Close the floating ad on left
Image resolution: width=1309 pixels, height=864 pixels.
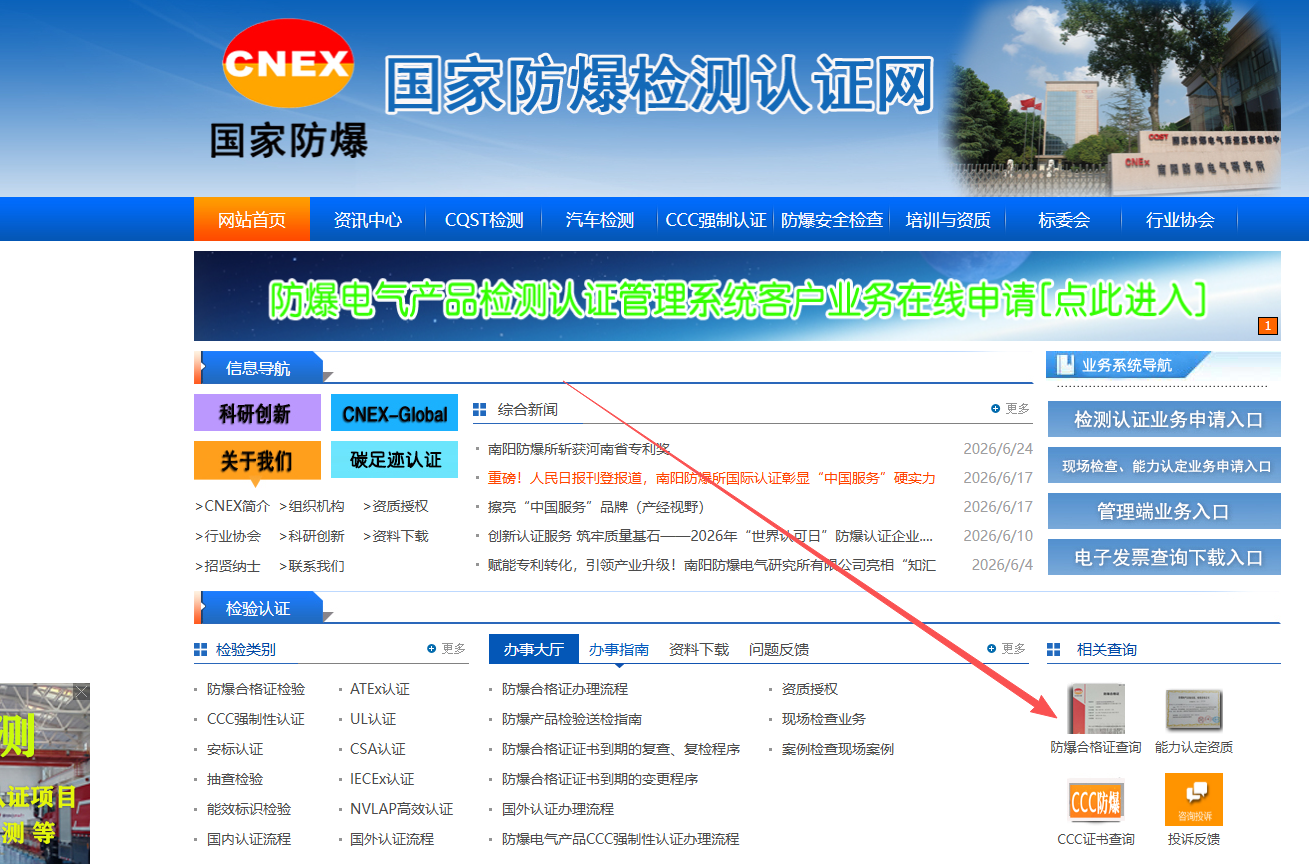pyautogui.click(x=82, y=691)
